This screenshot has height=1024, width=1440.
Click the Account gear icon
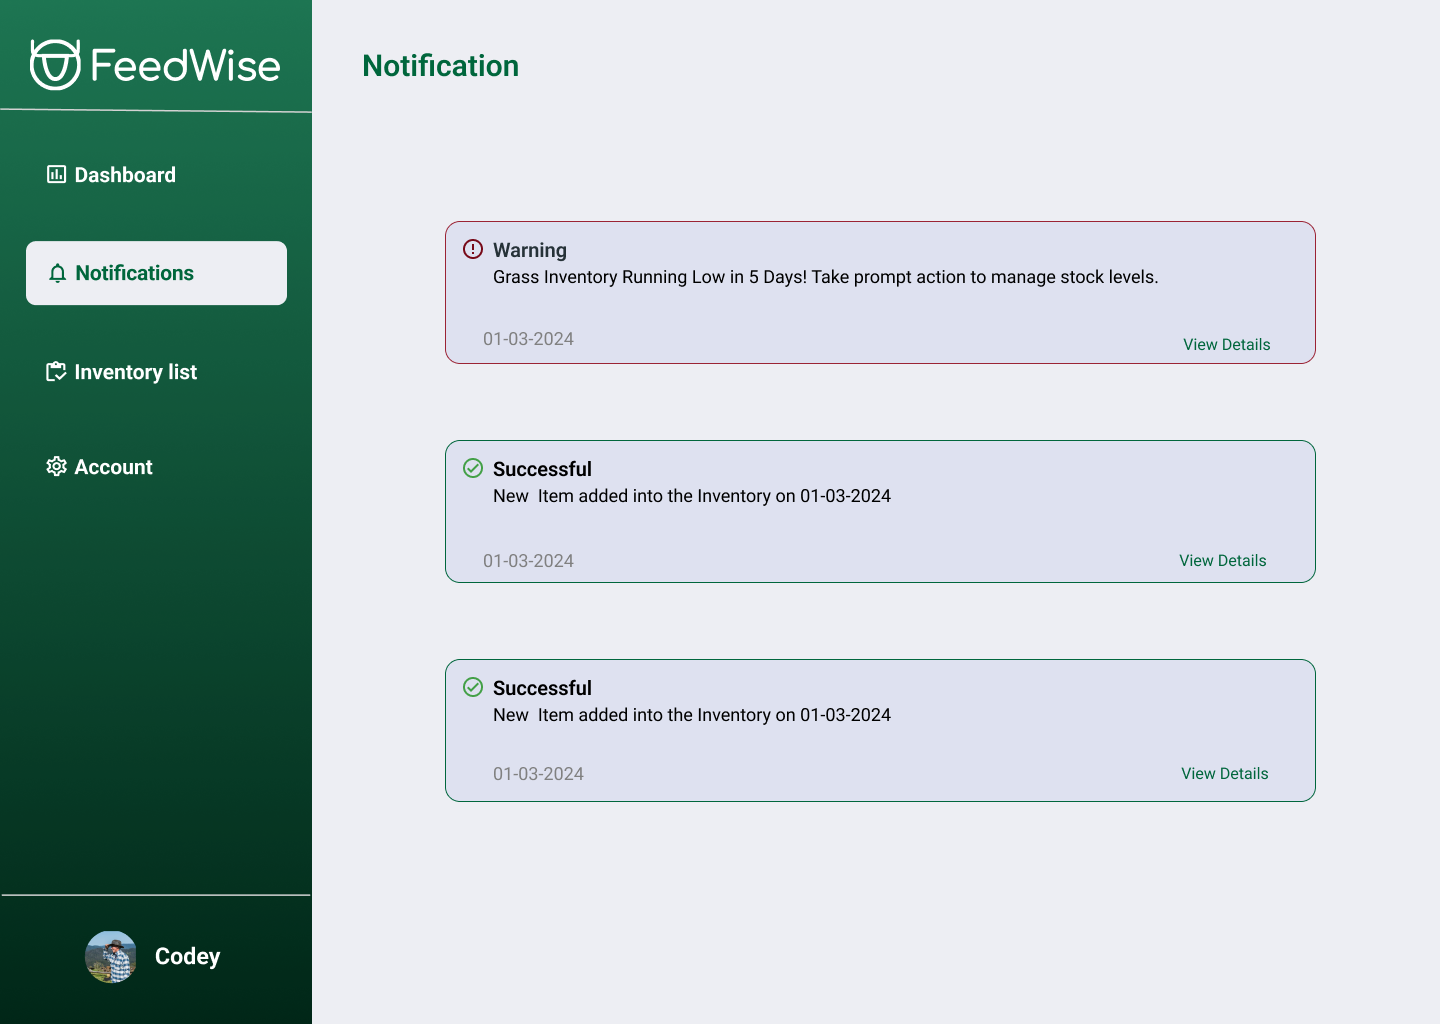(56, 467)
